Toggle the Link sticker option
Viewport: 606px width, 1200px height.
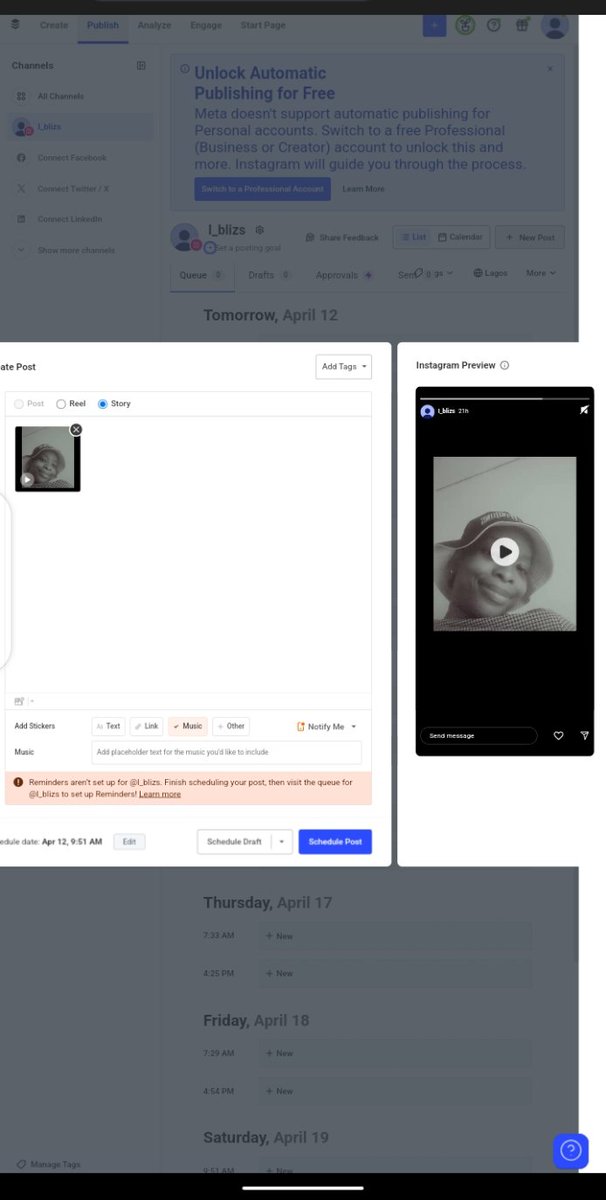[146, 726]
